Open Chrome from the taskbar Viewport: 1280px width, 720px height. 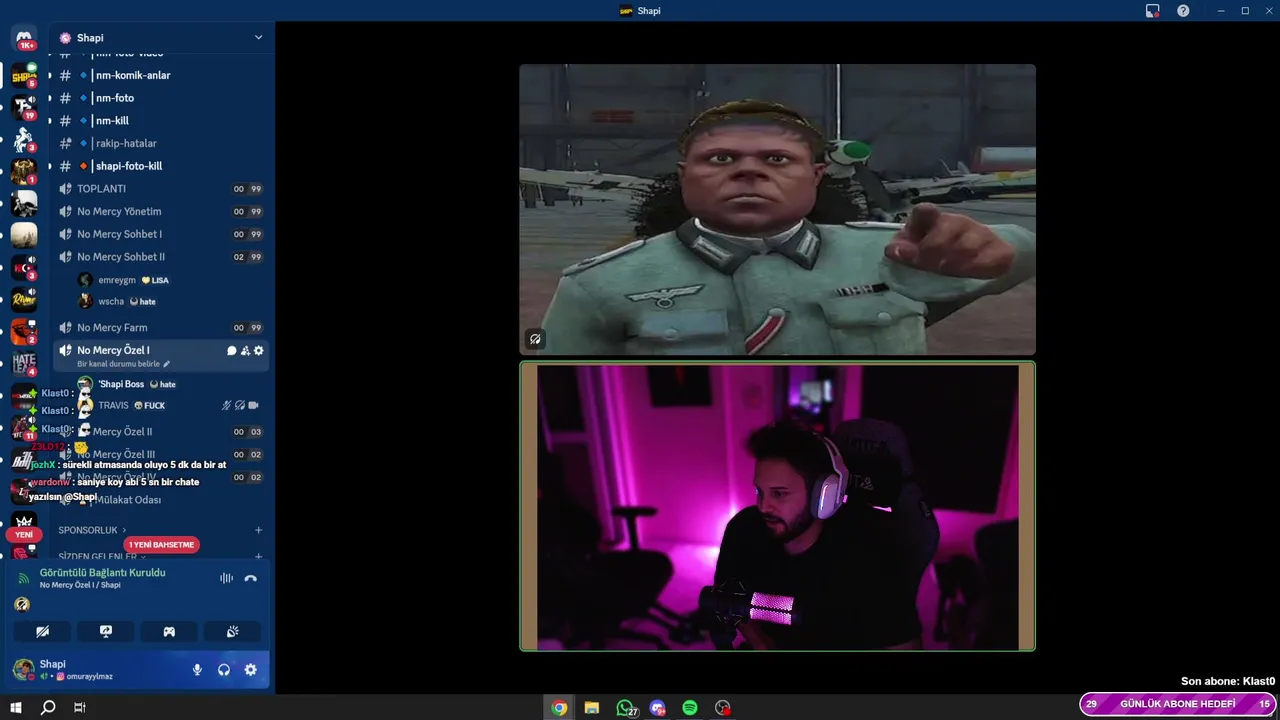coord(559,708)
